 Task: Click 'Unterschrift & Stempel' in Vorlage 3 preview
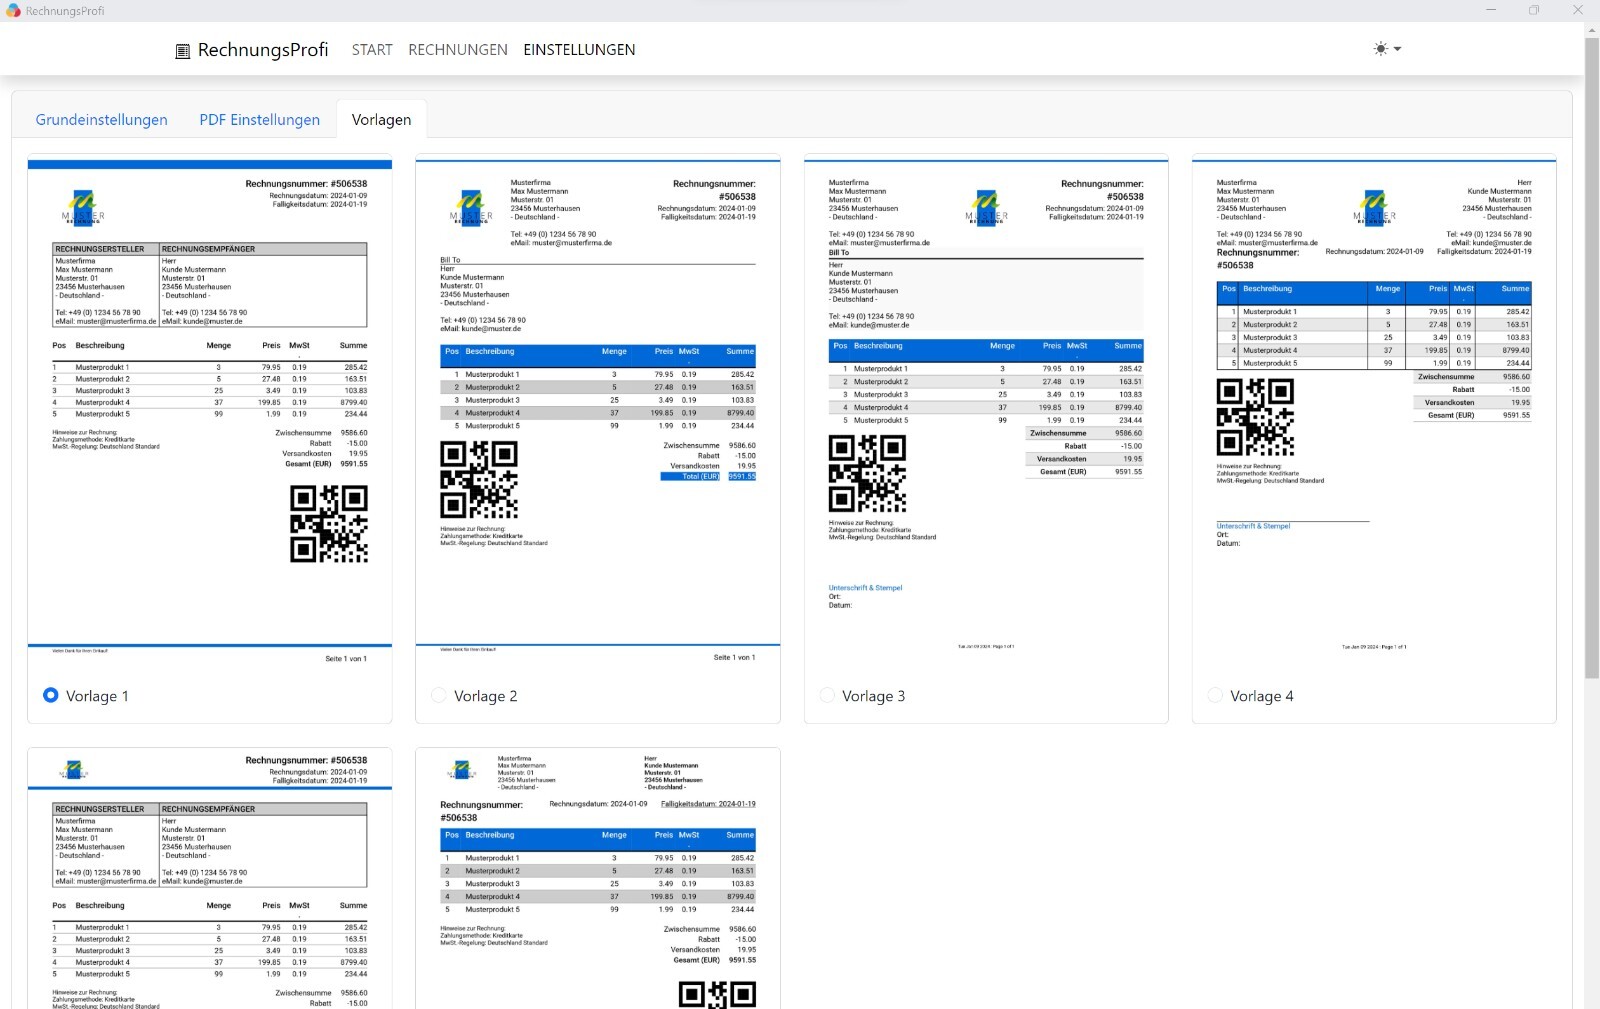click(x=865, y=588)
